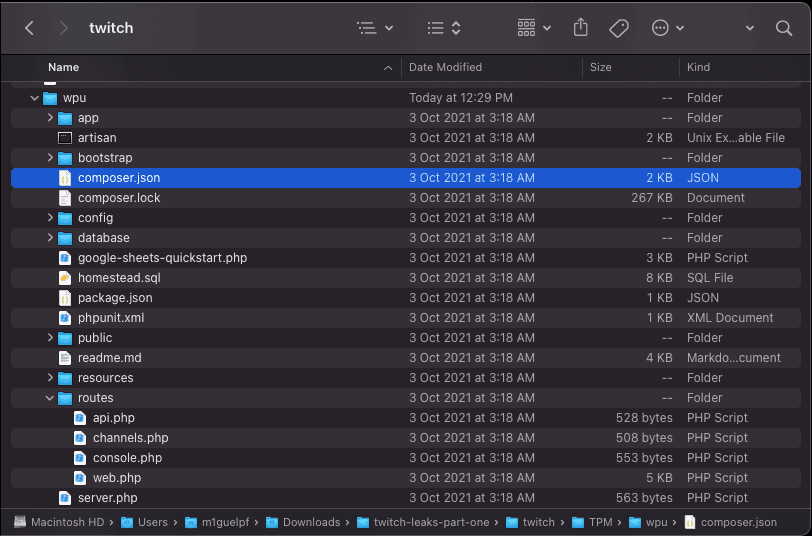Expand the database folder
The height and width of the screenshot is (536, 812).
[x=50, y=238]
